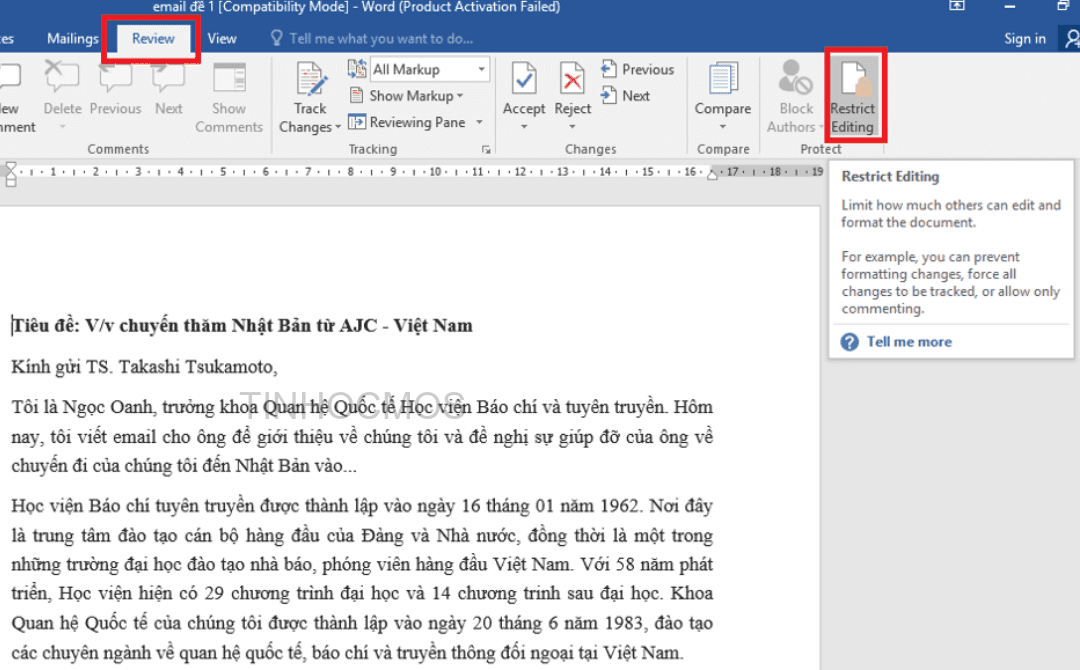Open the Tracking group dialog launcher
Viewport: 1080px width, 670px height.
(x=486, y=149)
